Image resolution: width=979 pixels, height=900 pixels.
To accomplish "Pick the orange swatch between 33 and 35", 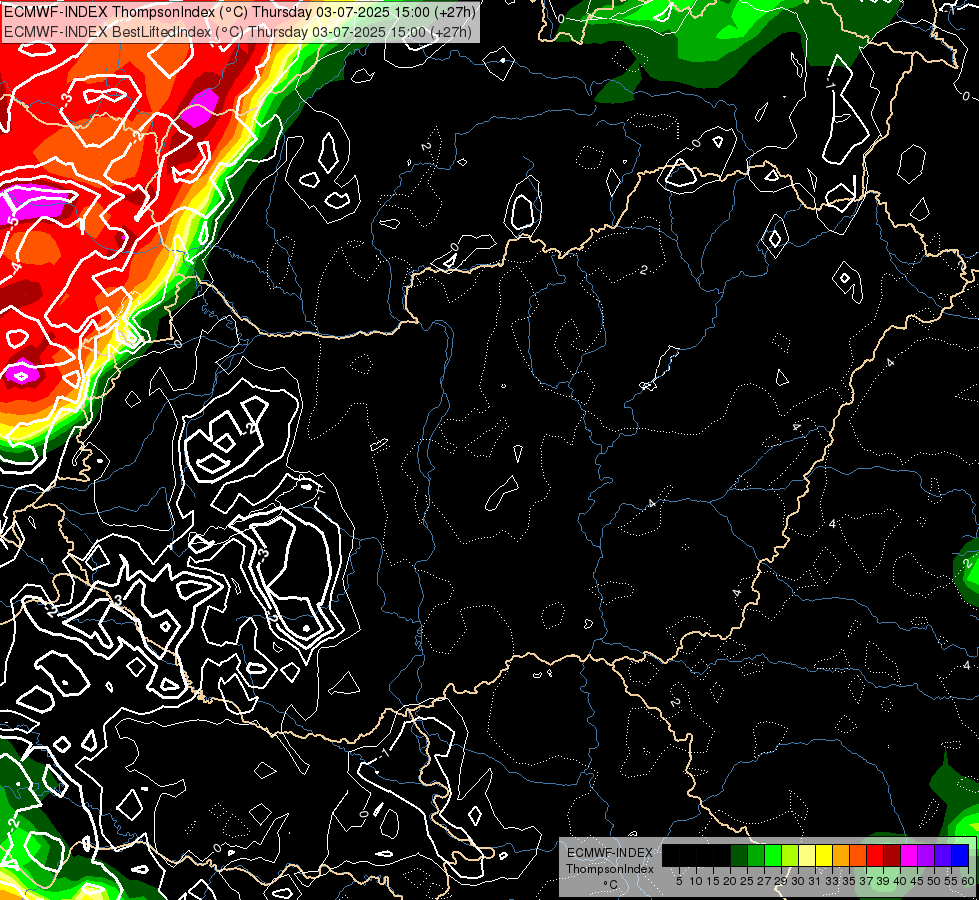I will tap(841, 856).
